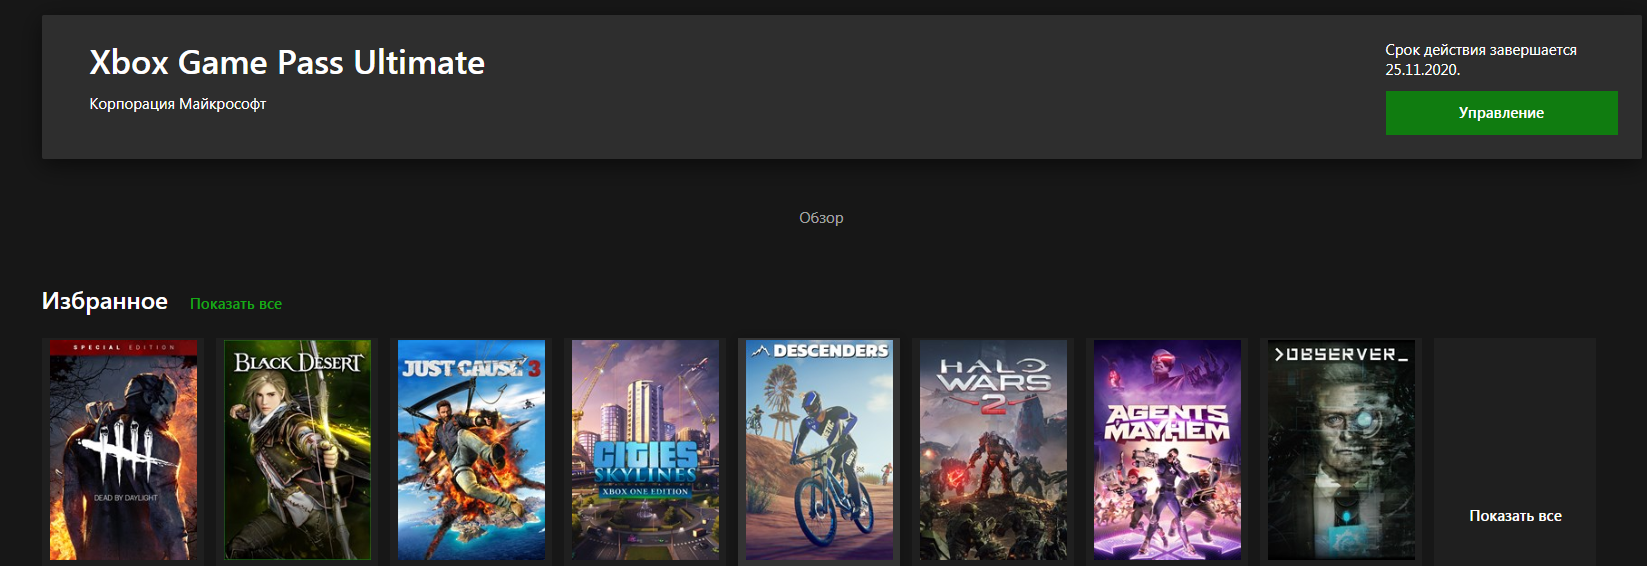Open the Descenders game tile
1647x566 pixels.
click(x=819, y=450)
